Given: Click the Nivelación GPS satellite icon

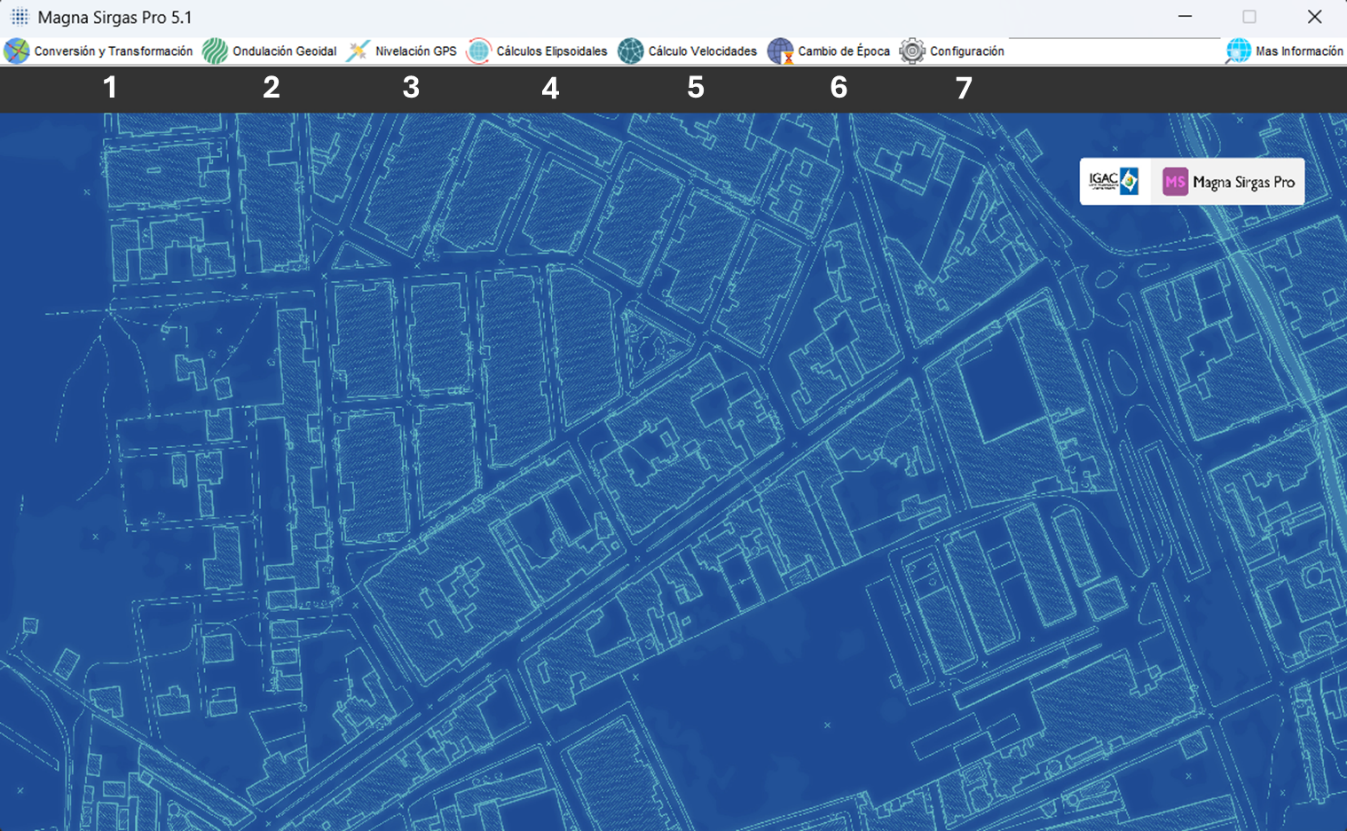Looking at the screenshot, I should point(358,51).
